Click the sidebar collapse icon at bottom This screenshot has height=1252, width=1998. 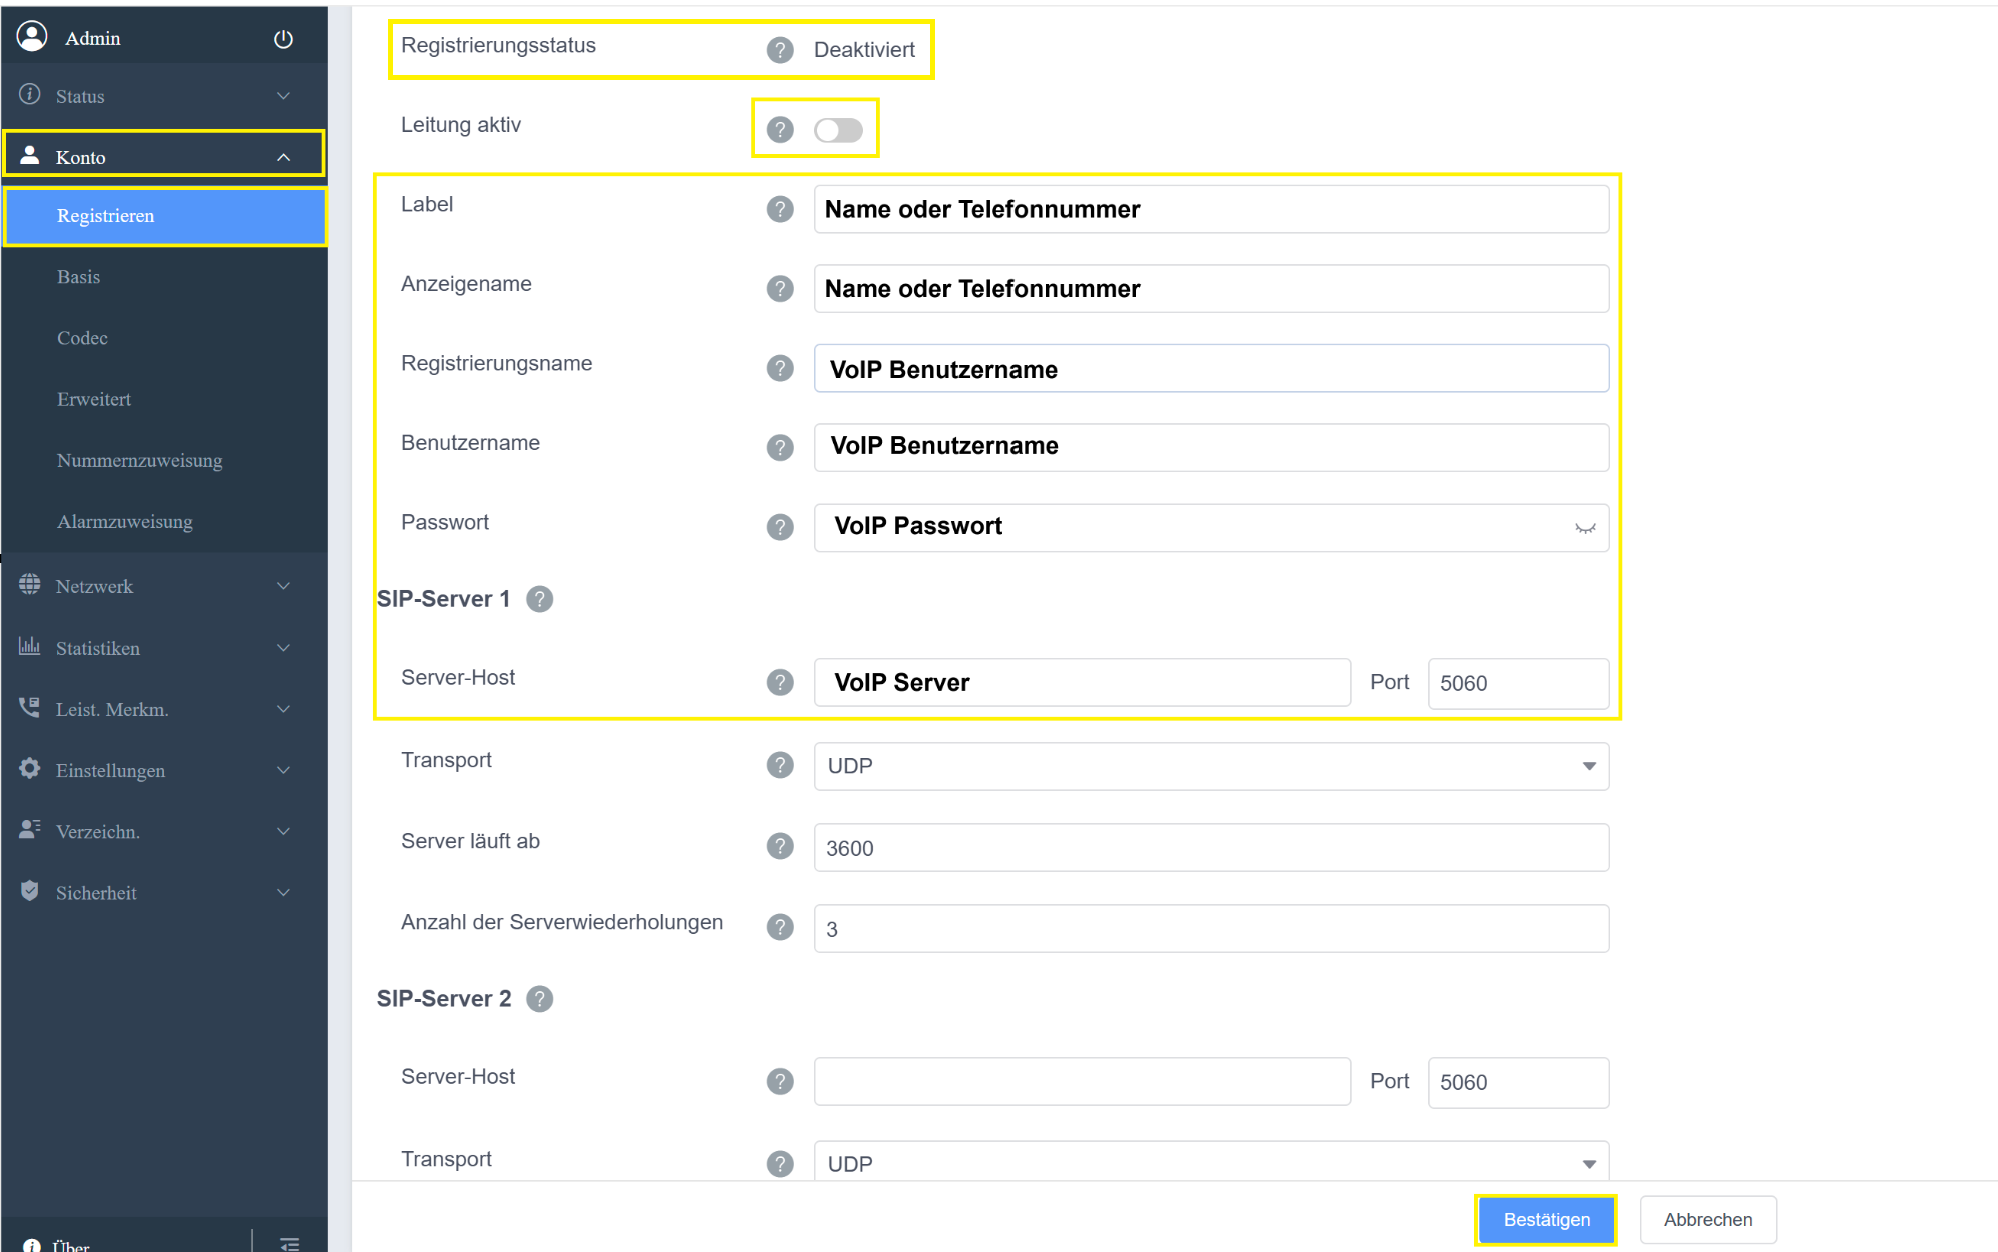(290, 1243)
